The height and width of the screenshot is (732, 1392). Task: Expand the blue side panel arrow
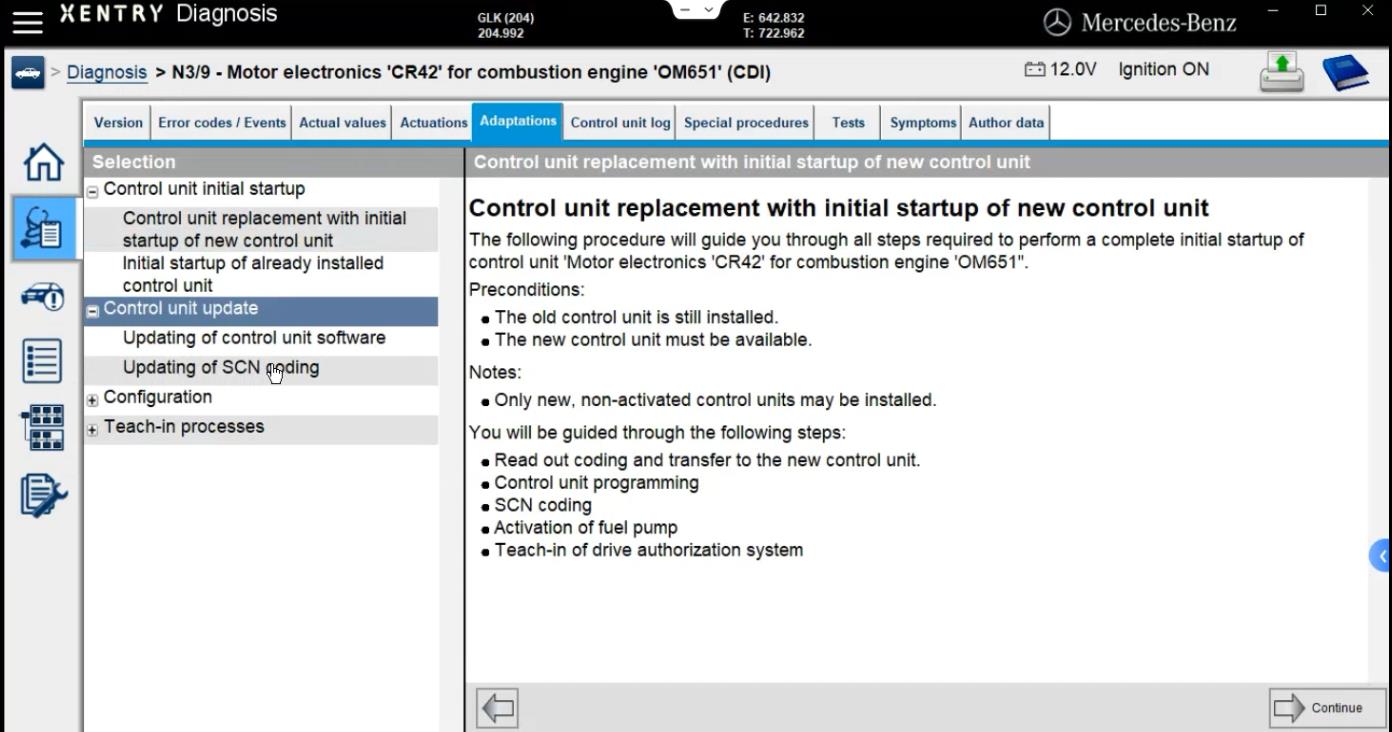click(1381, 556)
